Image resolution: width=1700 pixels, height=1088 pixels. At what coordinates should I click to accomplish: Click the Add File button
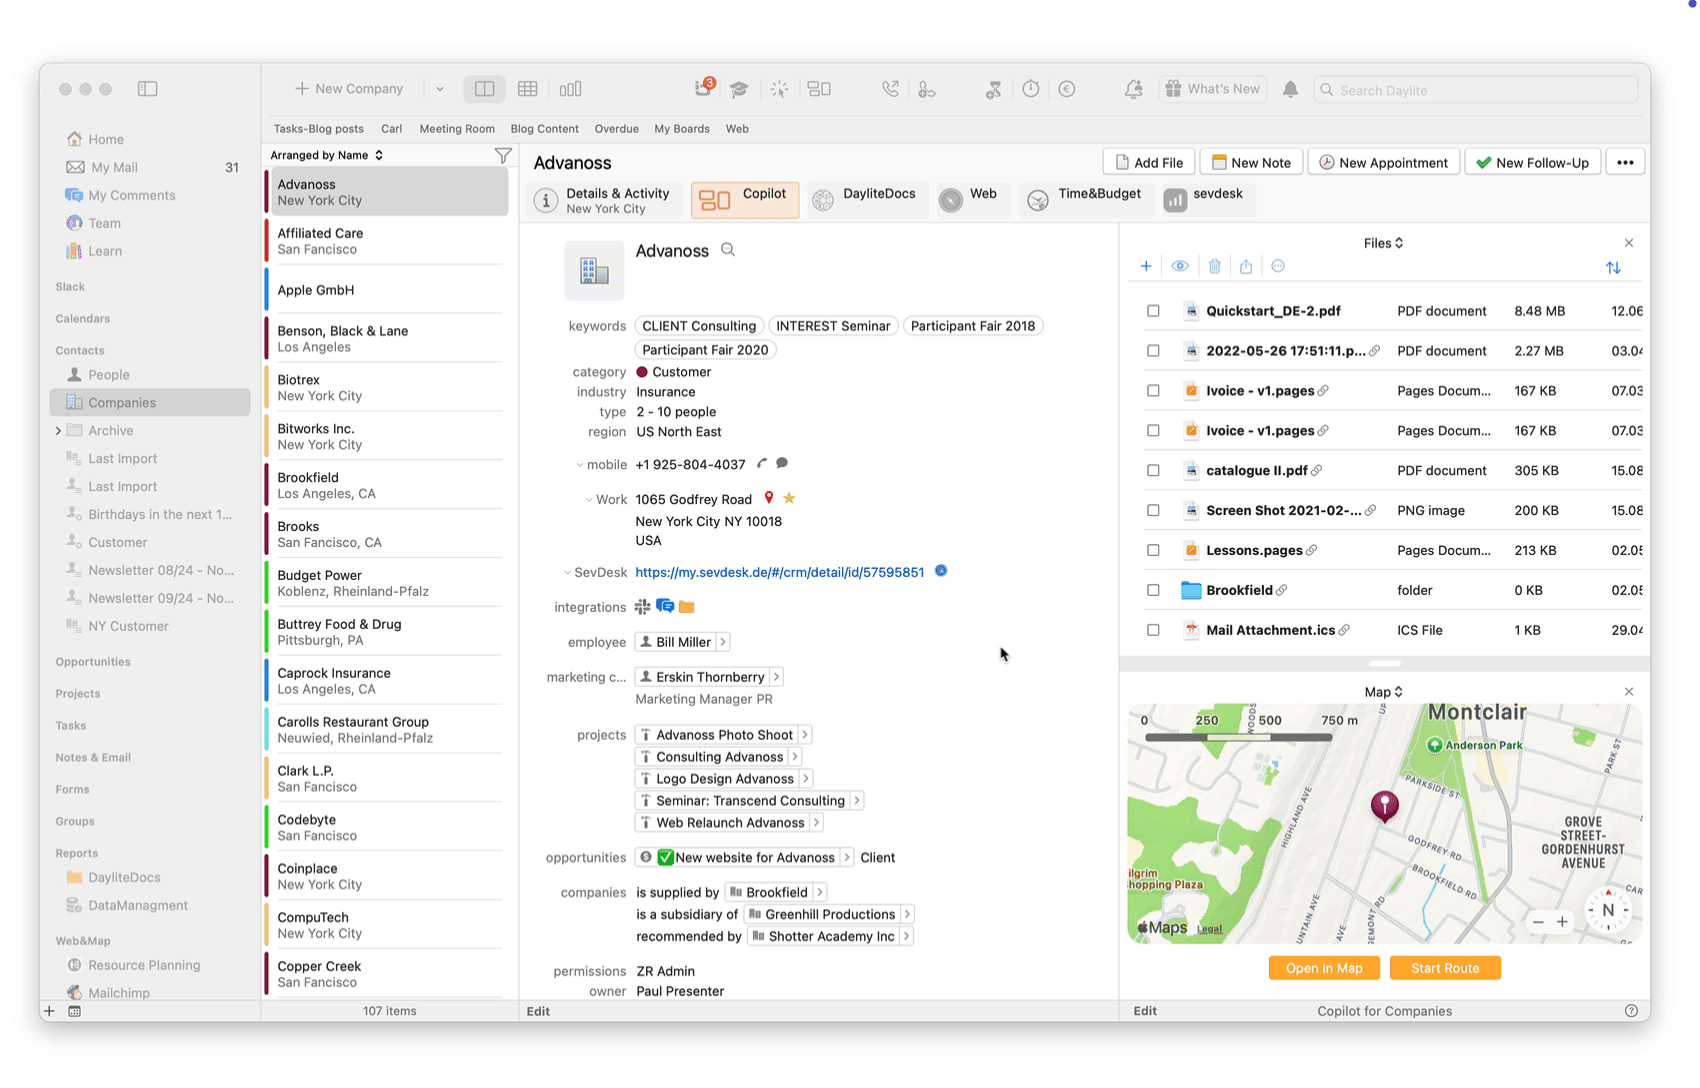pos(1149,163)
